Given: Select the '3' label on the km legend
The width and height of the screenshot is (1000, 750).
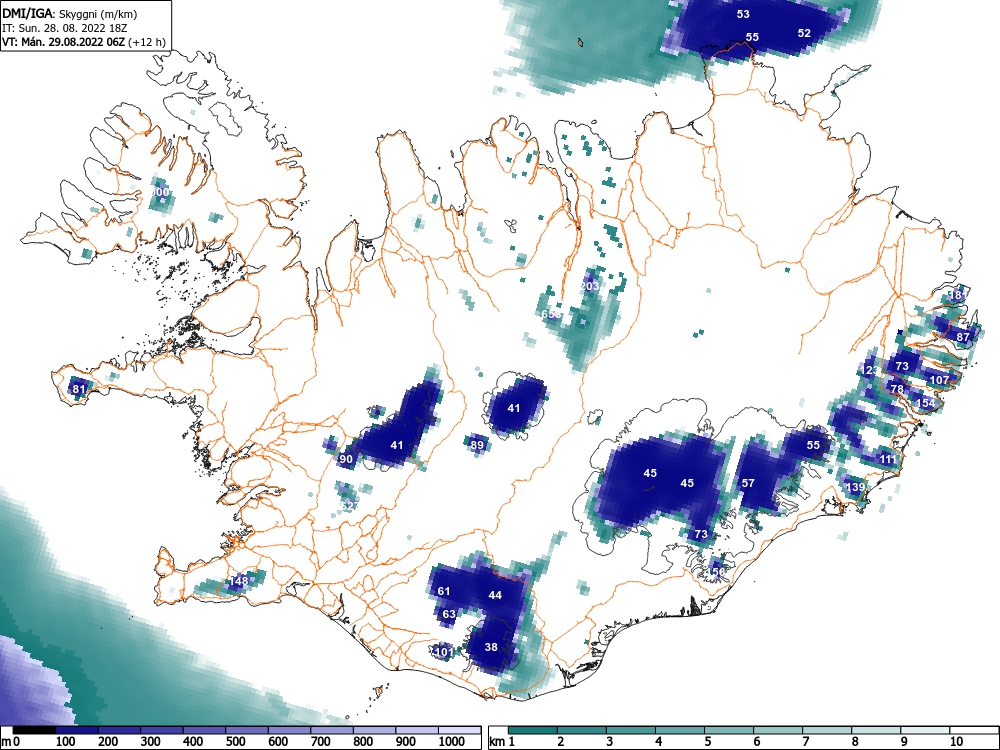Looking at the screenshot, I should click(x=609, y=741).
